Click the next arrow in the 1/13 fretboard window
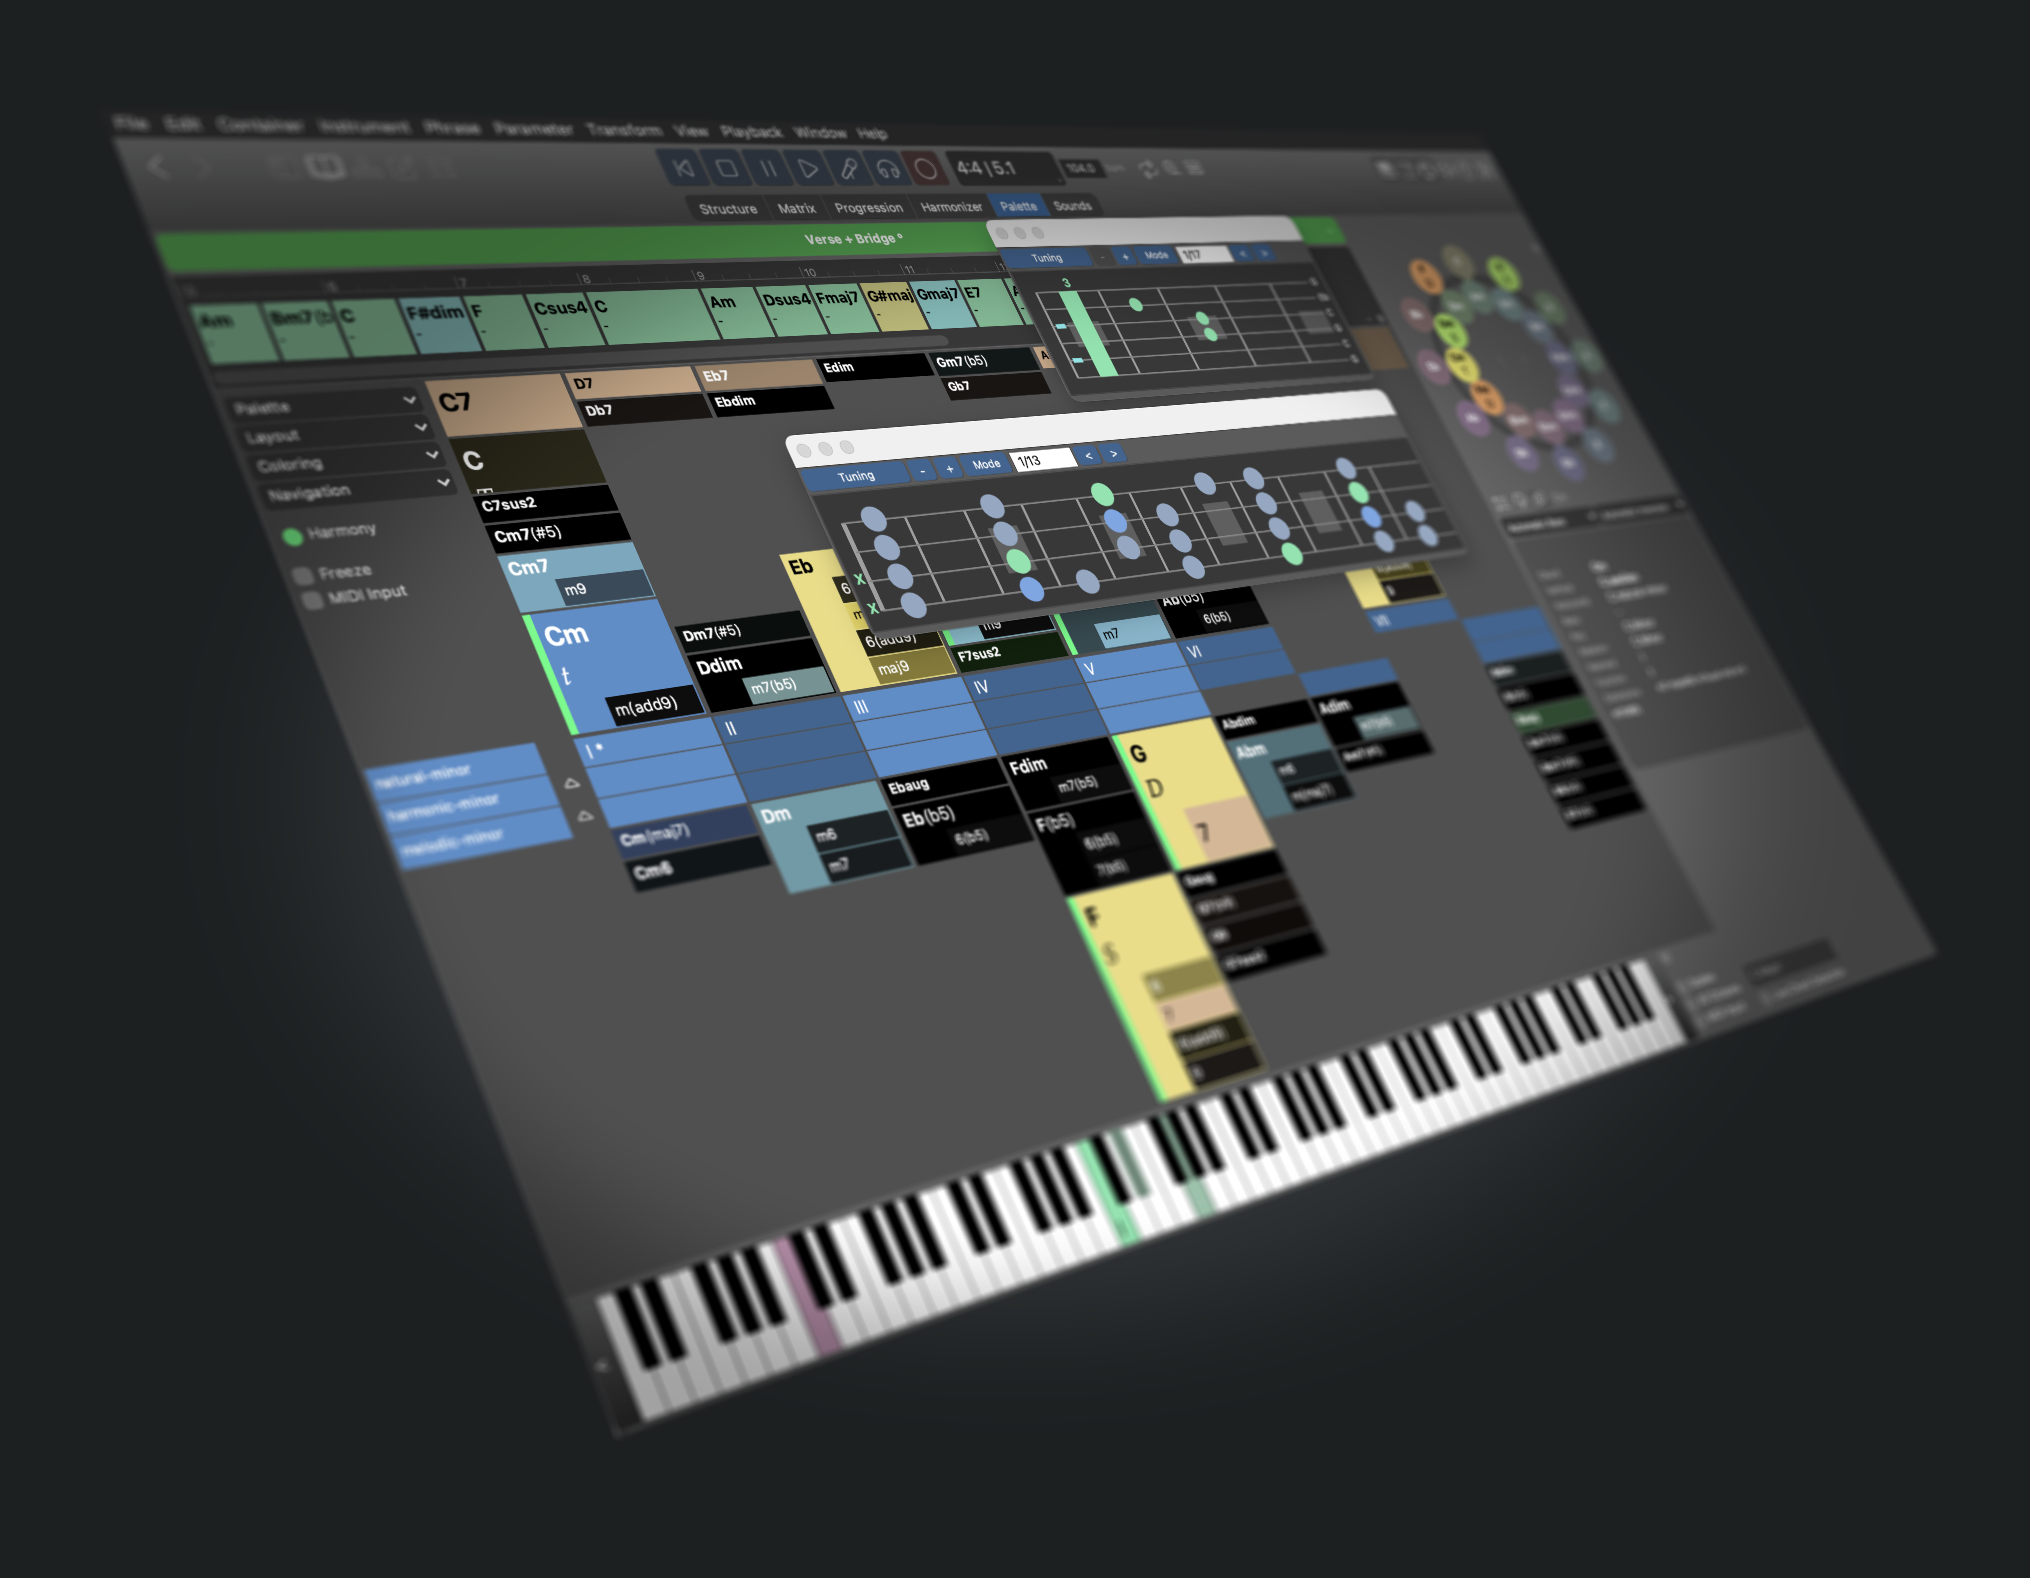Viewport: 2030px width, 1578px height. point(1113,454)
